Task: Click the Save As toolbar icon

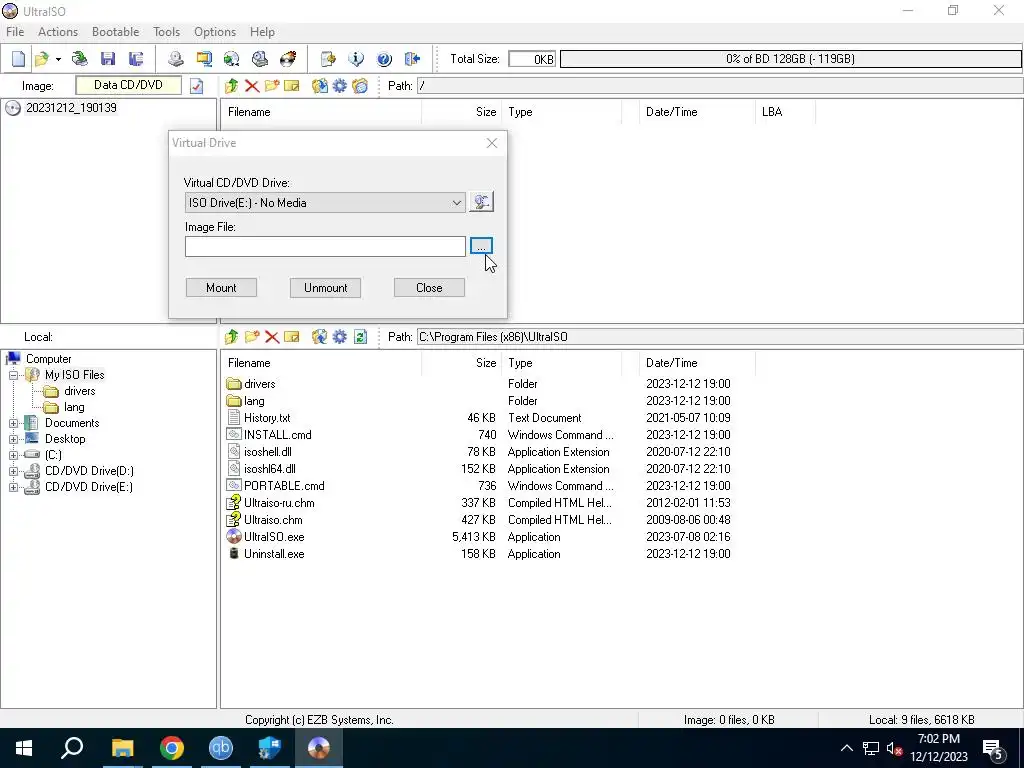Action: 136,59
